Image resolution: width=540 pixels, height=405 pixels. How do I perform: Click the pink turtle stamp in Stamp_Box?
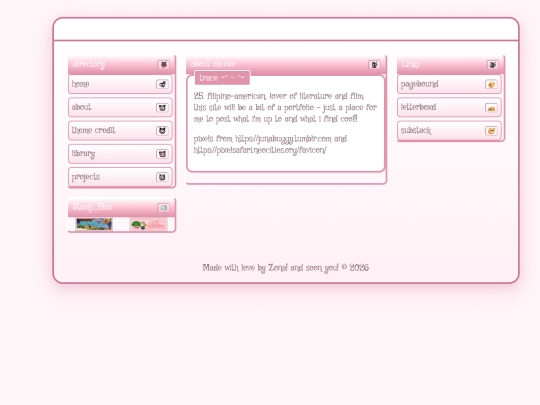[148, 224]
